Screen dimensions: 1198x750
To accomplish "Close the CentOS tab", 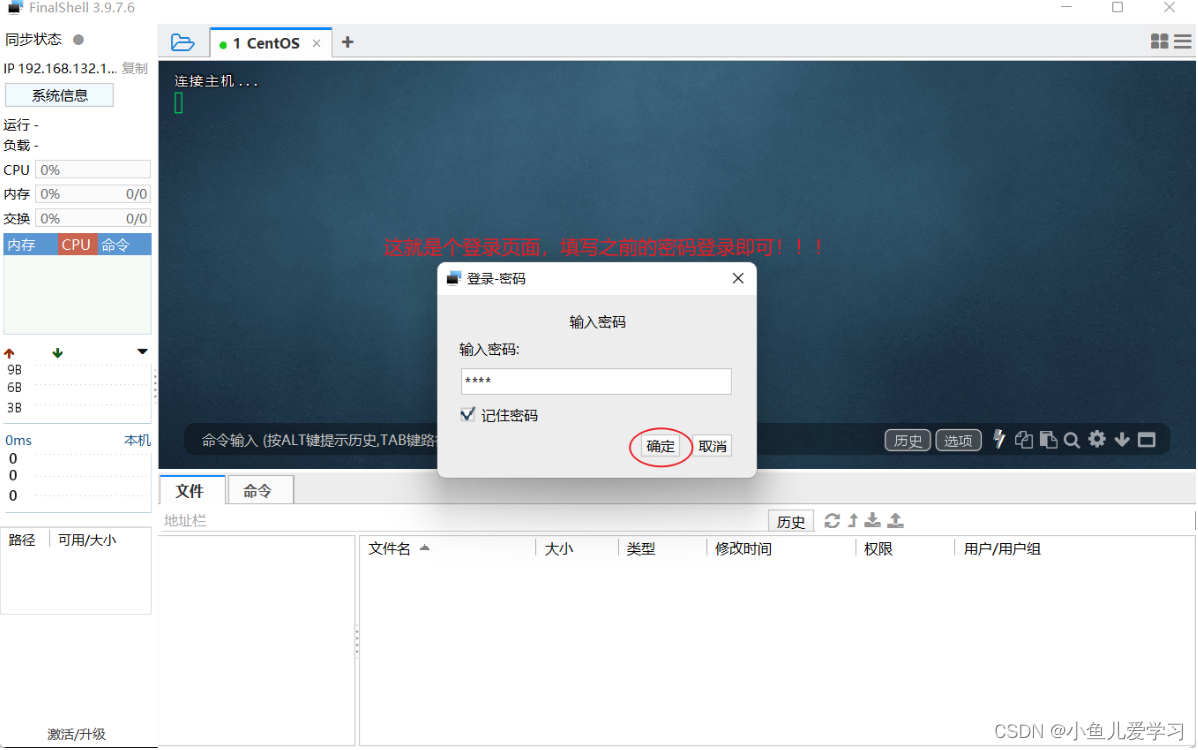I will pos(316,44).
